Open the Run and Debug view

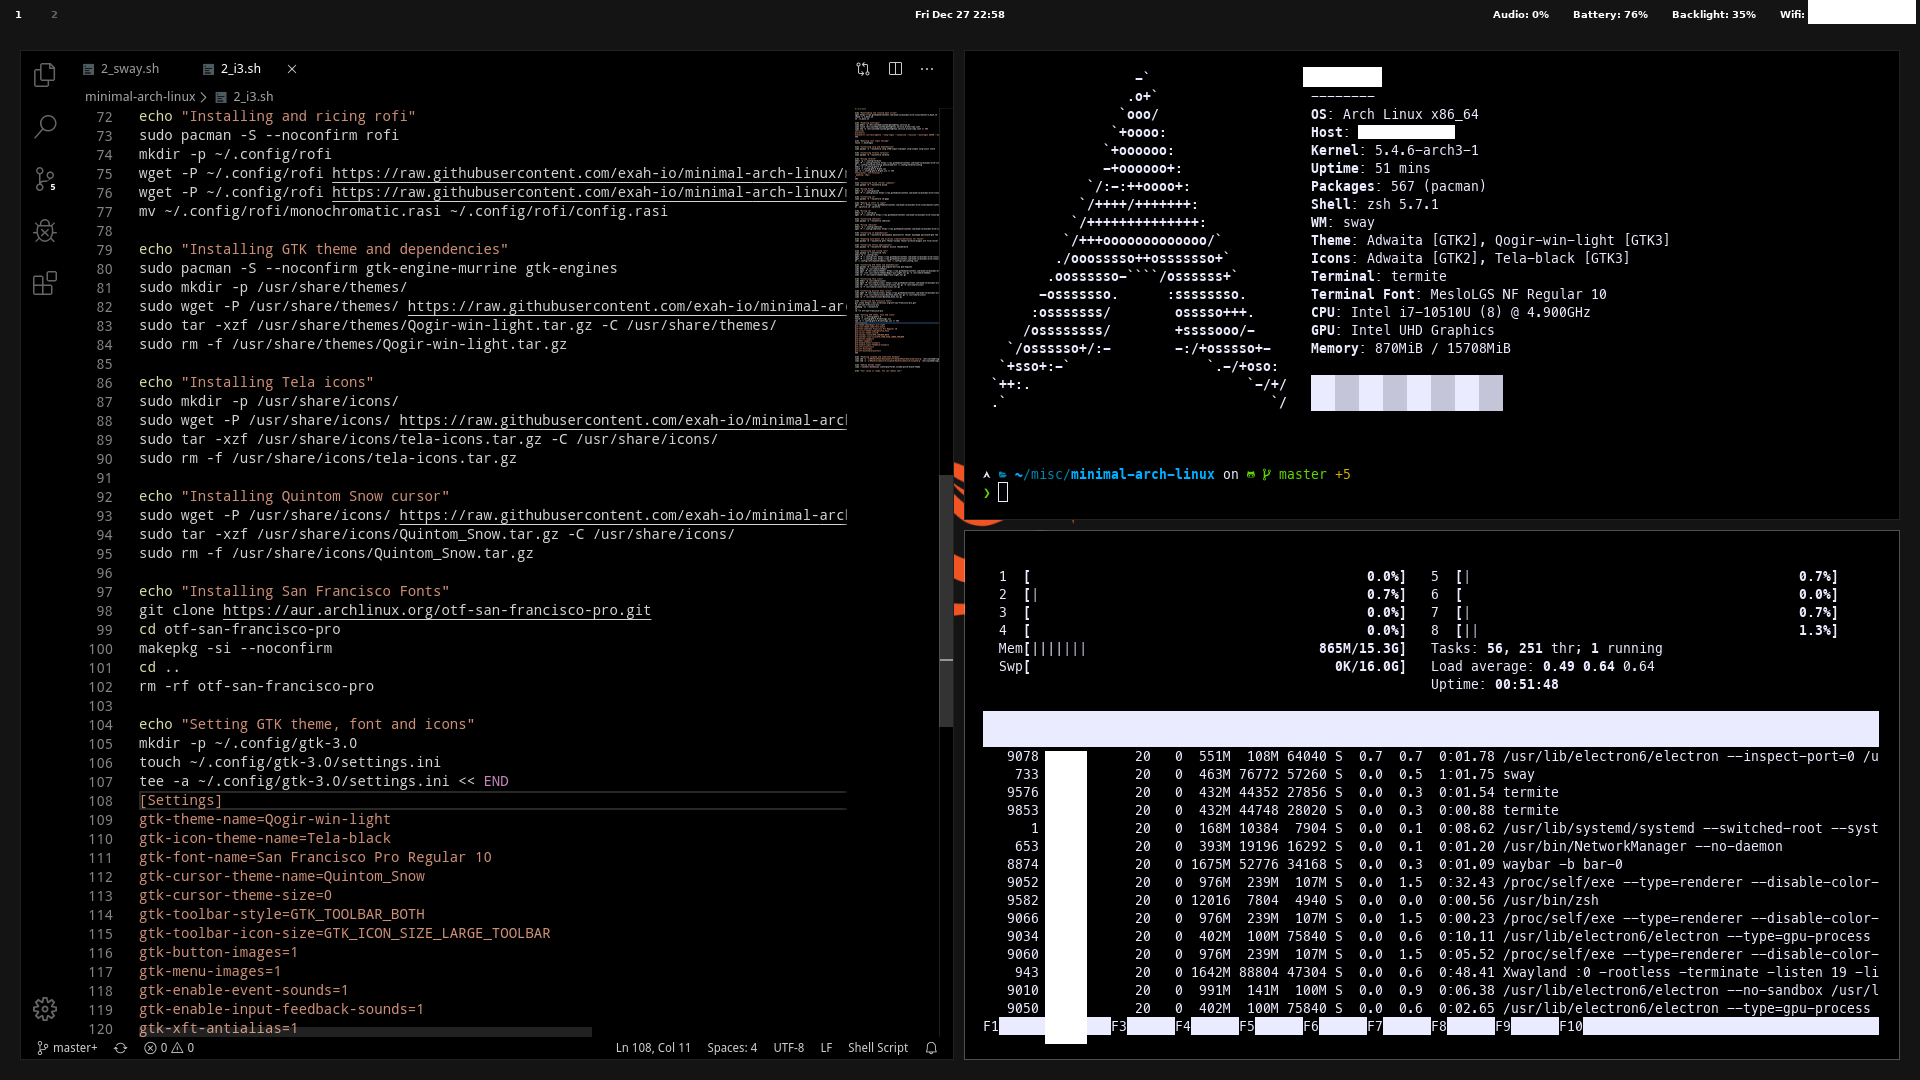(44, 231)
